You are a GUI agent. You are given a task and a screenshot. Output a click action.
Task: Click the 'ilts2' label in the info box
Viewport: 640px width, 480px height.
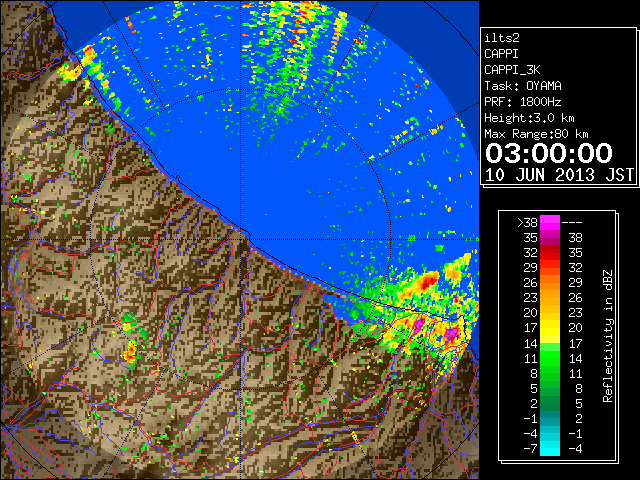point(502,38)
